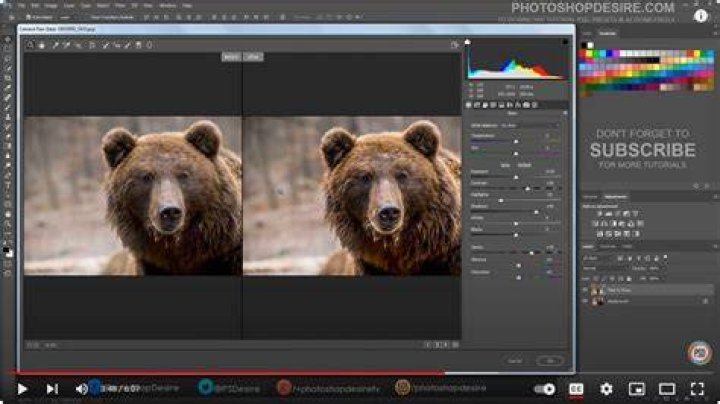
Task: Toggle shadow clipping warning on histogram
Action: click(x=467, y=42)
